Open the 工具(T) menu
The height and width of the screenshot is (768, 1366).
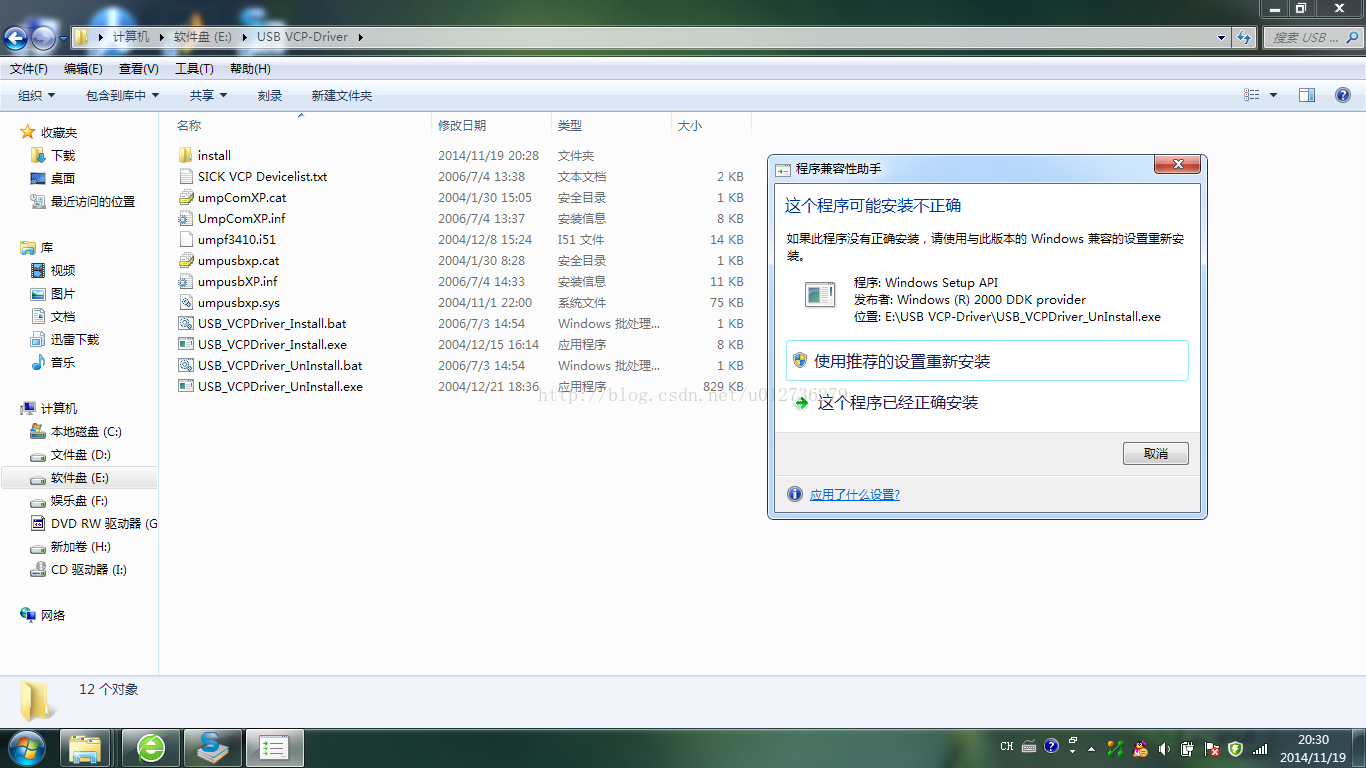coord(194,69)
